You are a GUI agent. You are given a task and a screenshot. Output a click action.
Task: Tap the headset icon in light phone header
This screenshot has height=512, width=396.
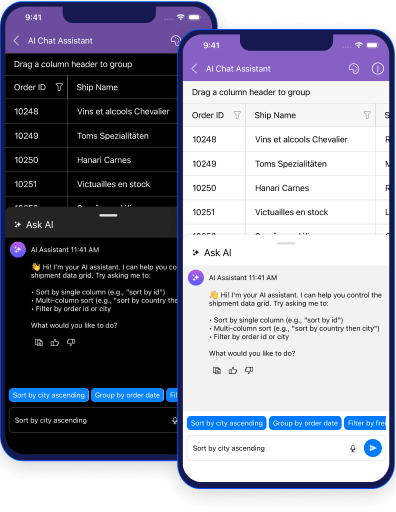[x=354, y=68]
